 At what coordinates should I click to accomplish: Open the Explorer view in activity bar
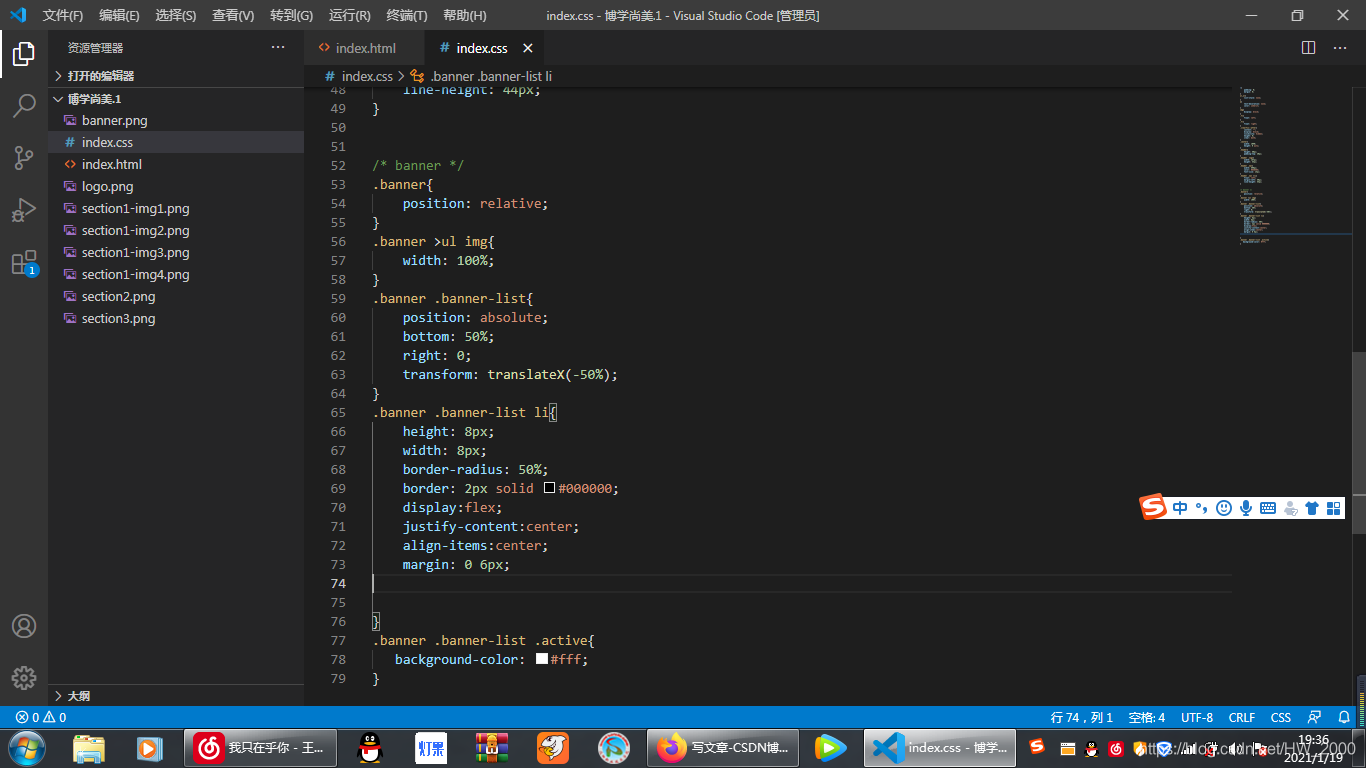tap(24, 54)
